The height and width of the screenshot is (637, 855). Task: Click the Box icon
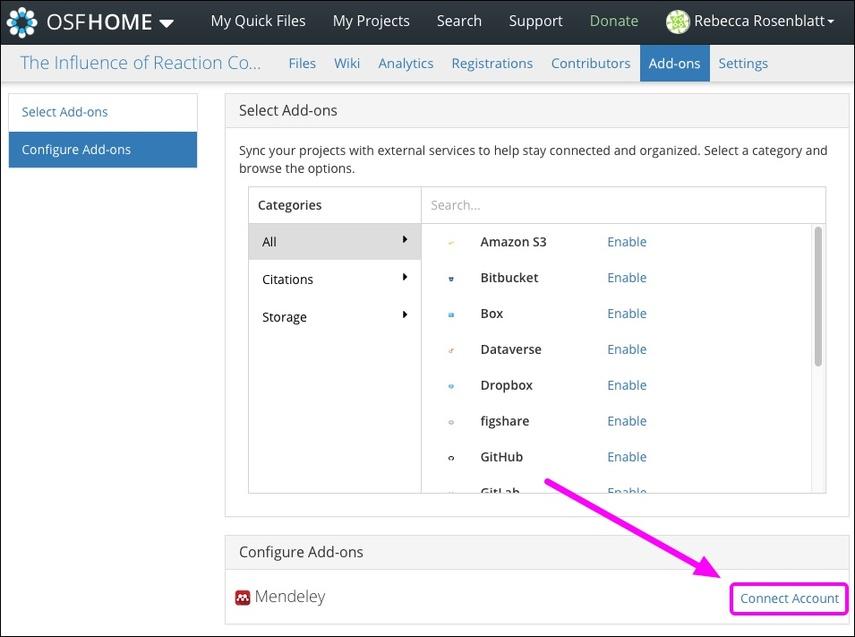tap(451, 315)
